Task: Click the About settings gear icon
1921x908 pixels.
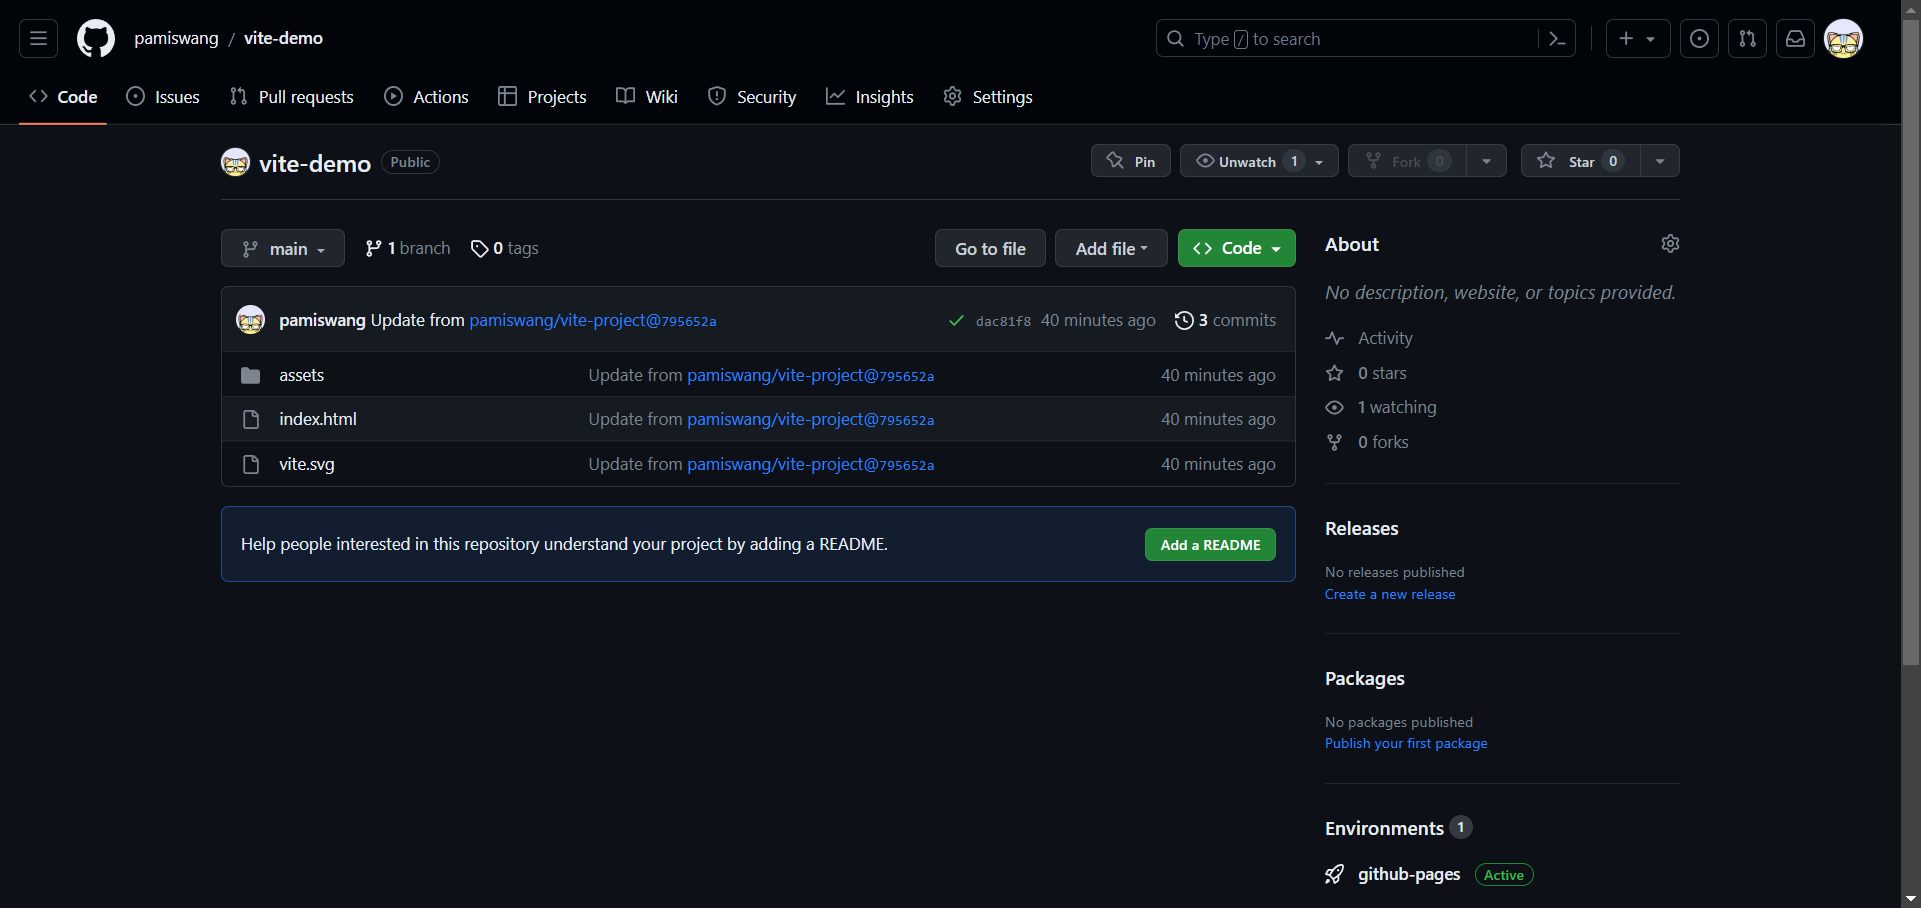Action: tap(1670, 244)
